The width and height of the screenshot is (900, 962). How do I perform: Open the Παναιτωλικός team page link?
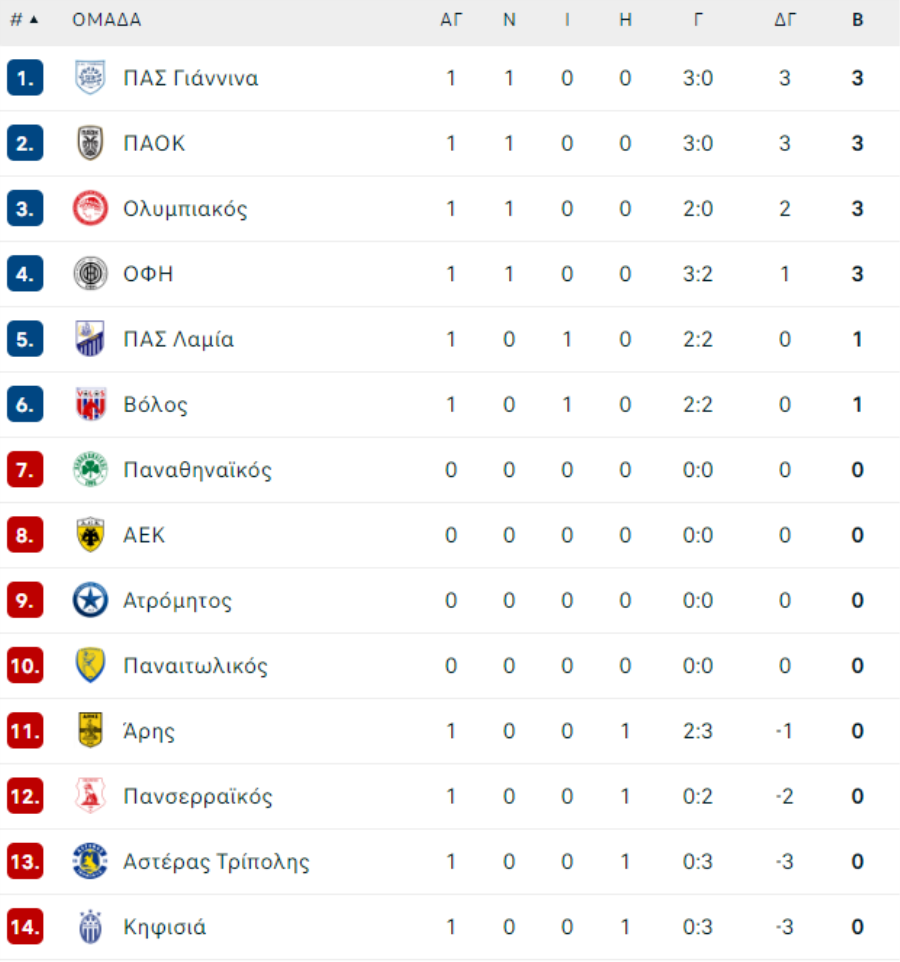click(196, 666)
